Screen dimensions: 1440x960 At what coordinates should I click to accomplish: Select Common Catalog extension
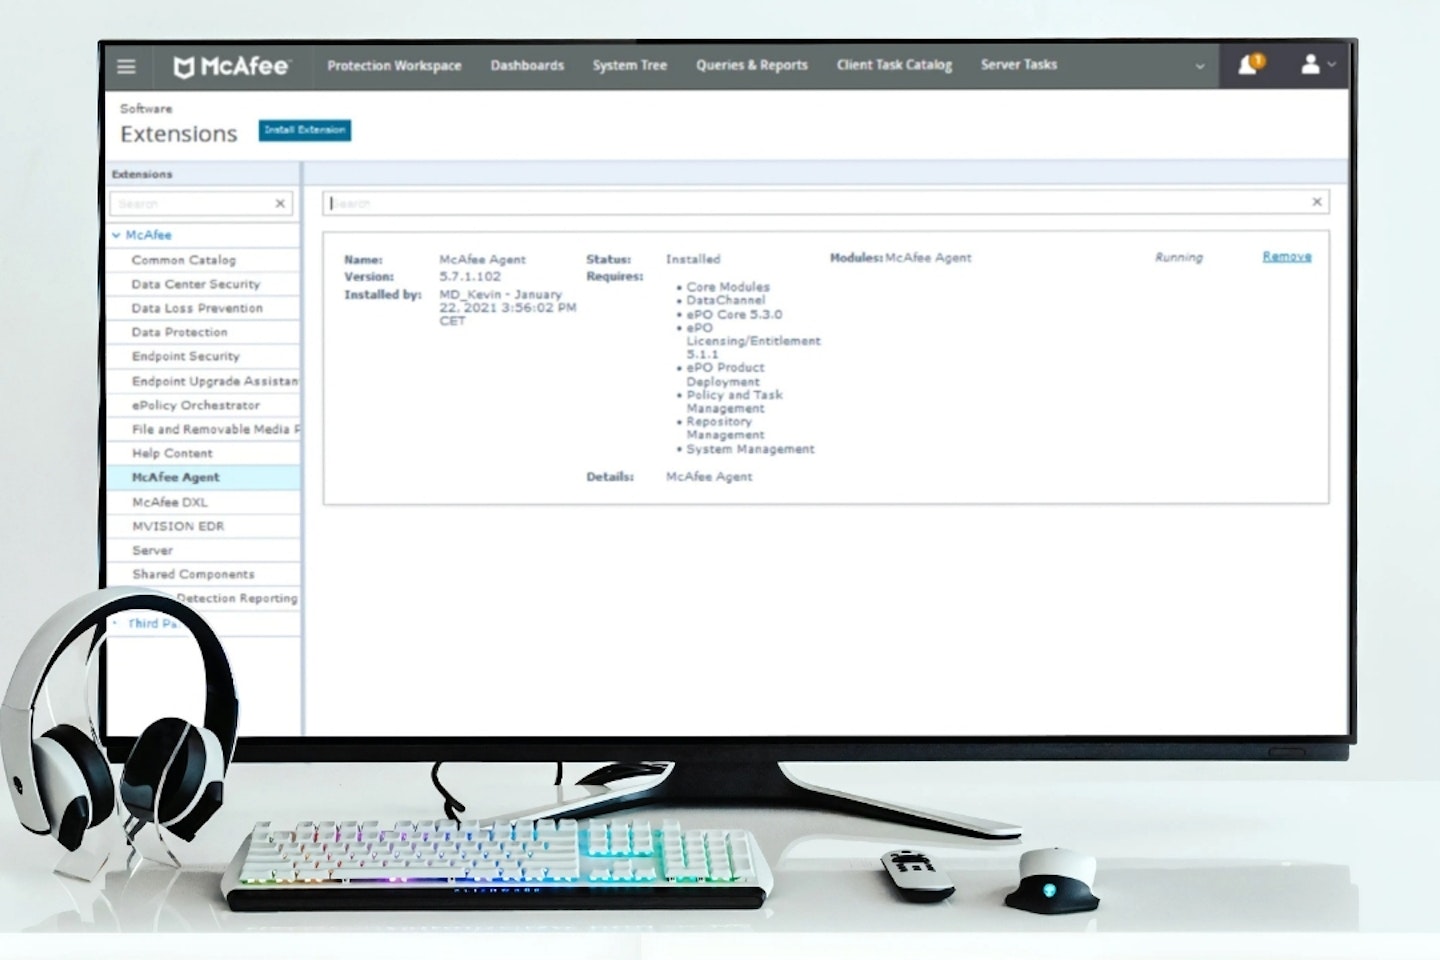tap(184, 260)
